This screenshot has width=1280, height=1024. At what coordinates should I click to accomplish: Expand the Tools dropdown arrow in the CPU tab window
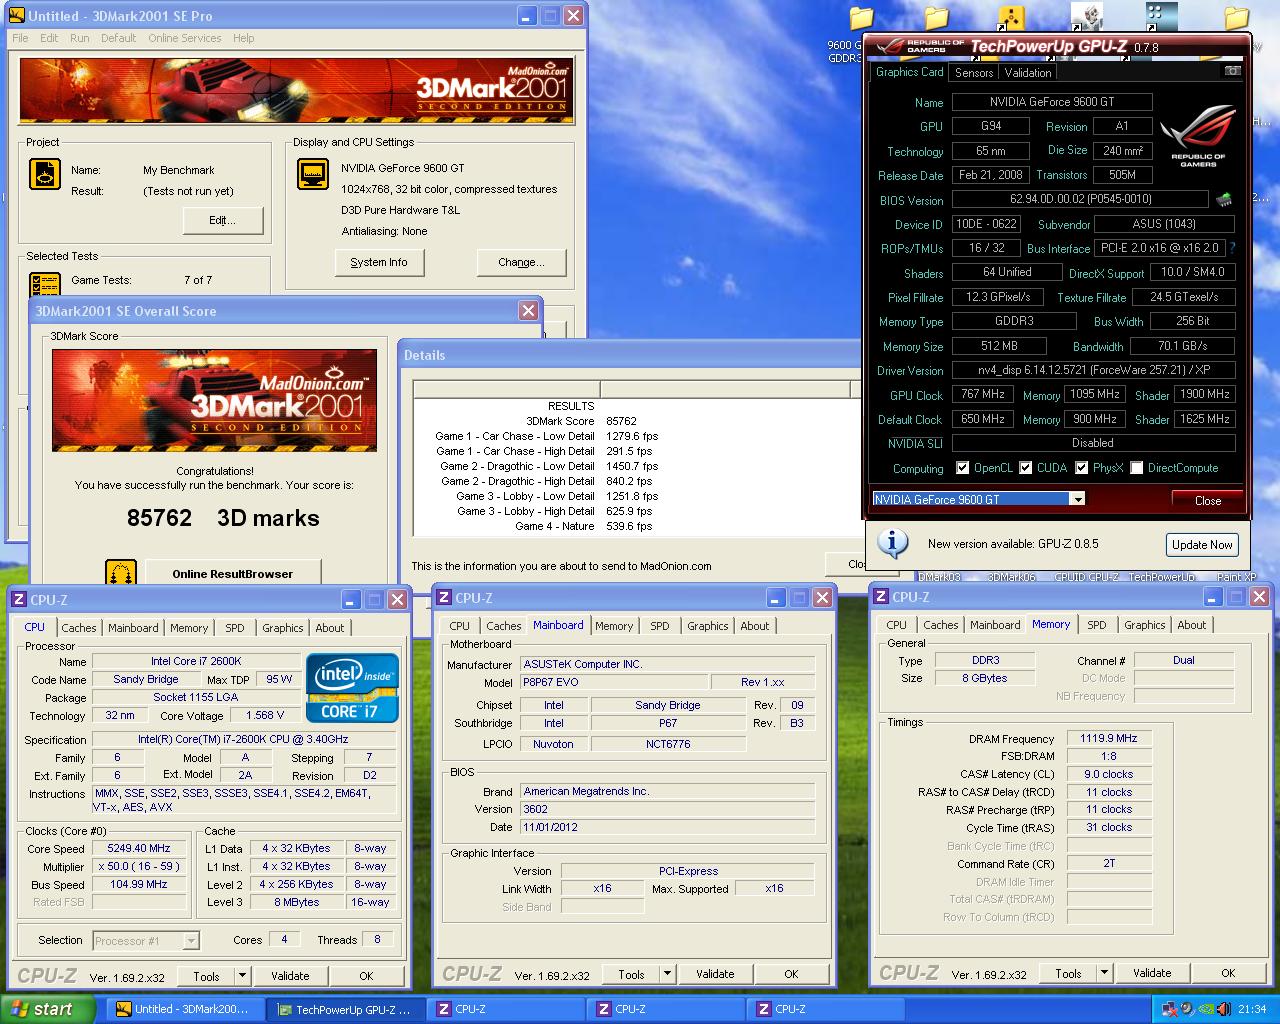pyautogui.click(x=241, y=976)
